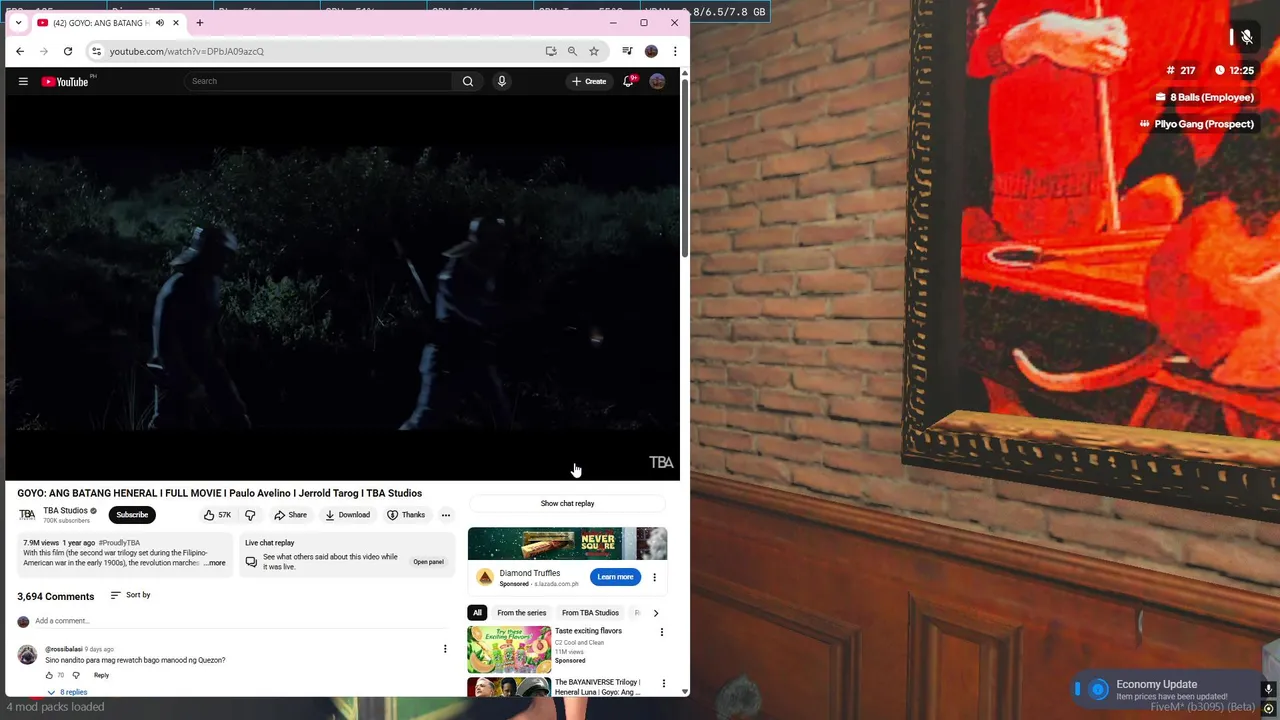Click Pilyo Gang (Prospect) label in game
The image size is (1280, 720).
1196,124
